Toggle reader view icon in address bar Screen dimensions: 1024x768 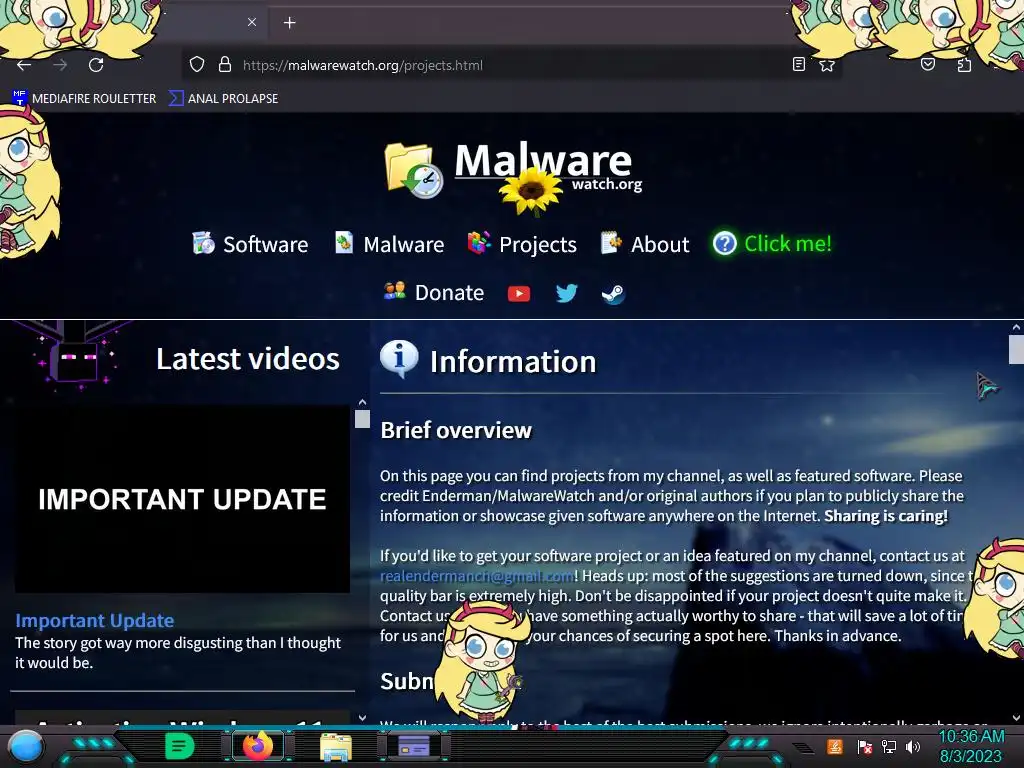click(798, 64)
